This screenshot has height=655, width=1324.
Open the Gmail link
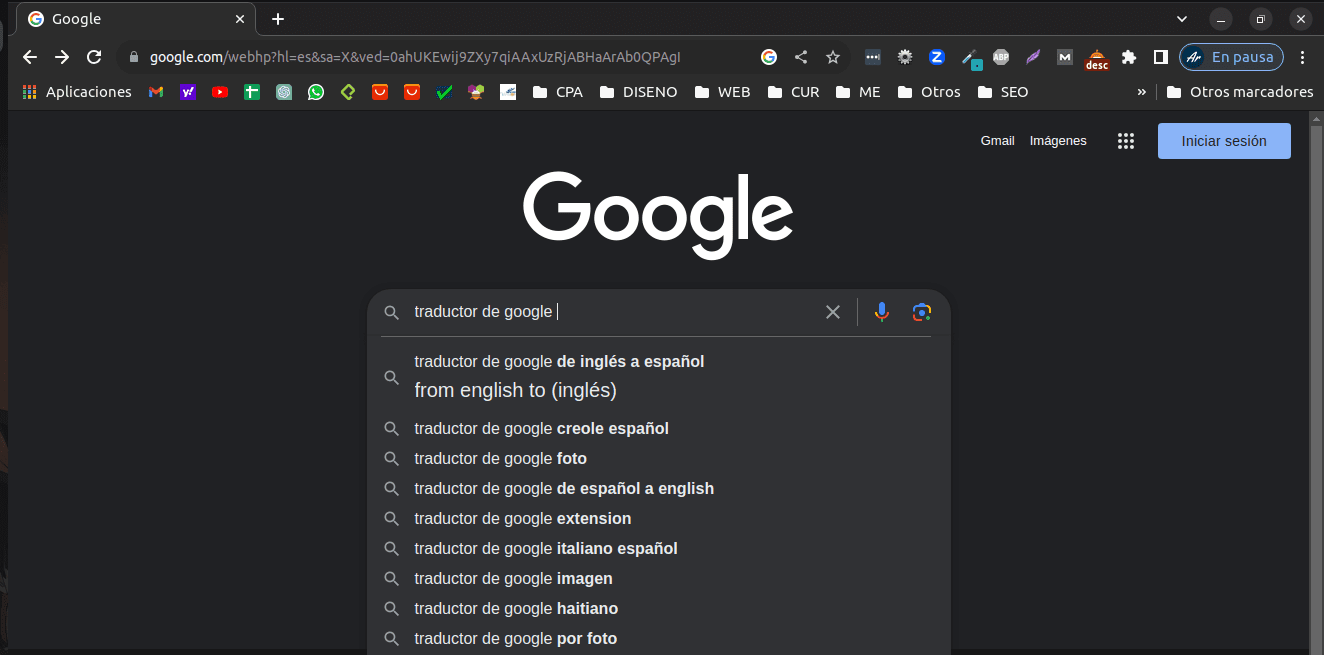tap(997, 141)
